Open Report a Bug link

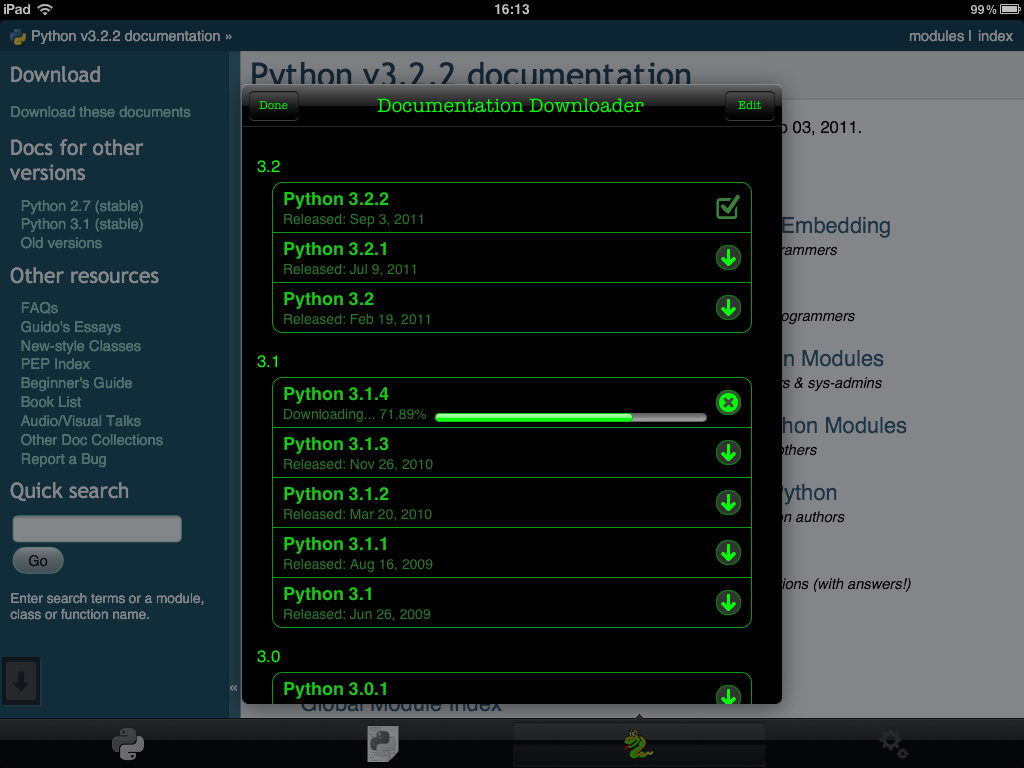coord(63,459)
